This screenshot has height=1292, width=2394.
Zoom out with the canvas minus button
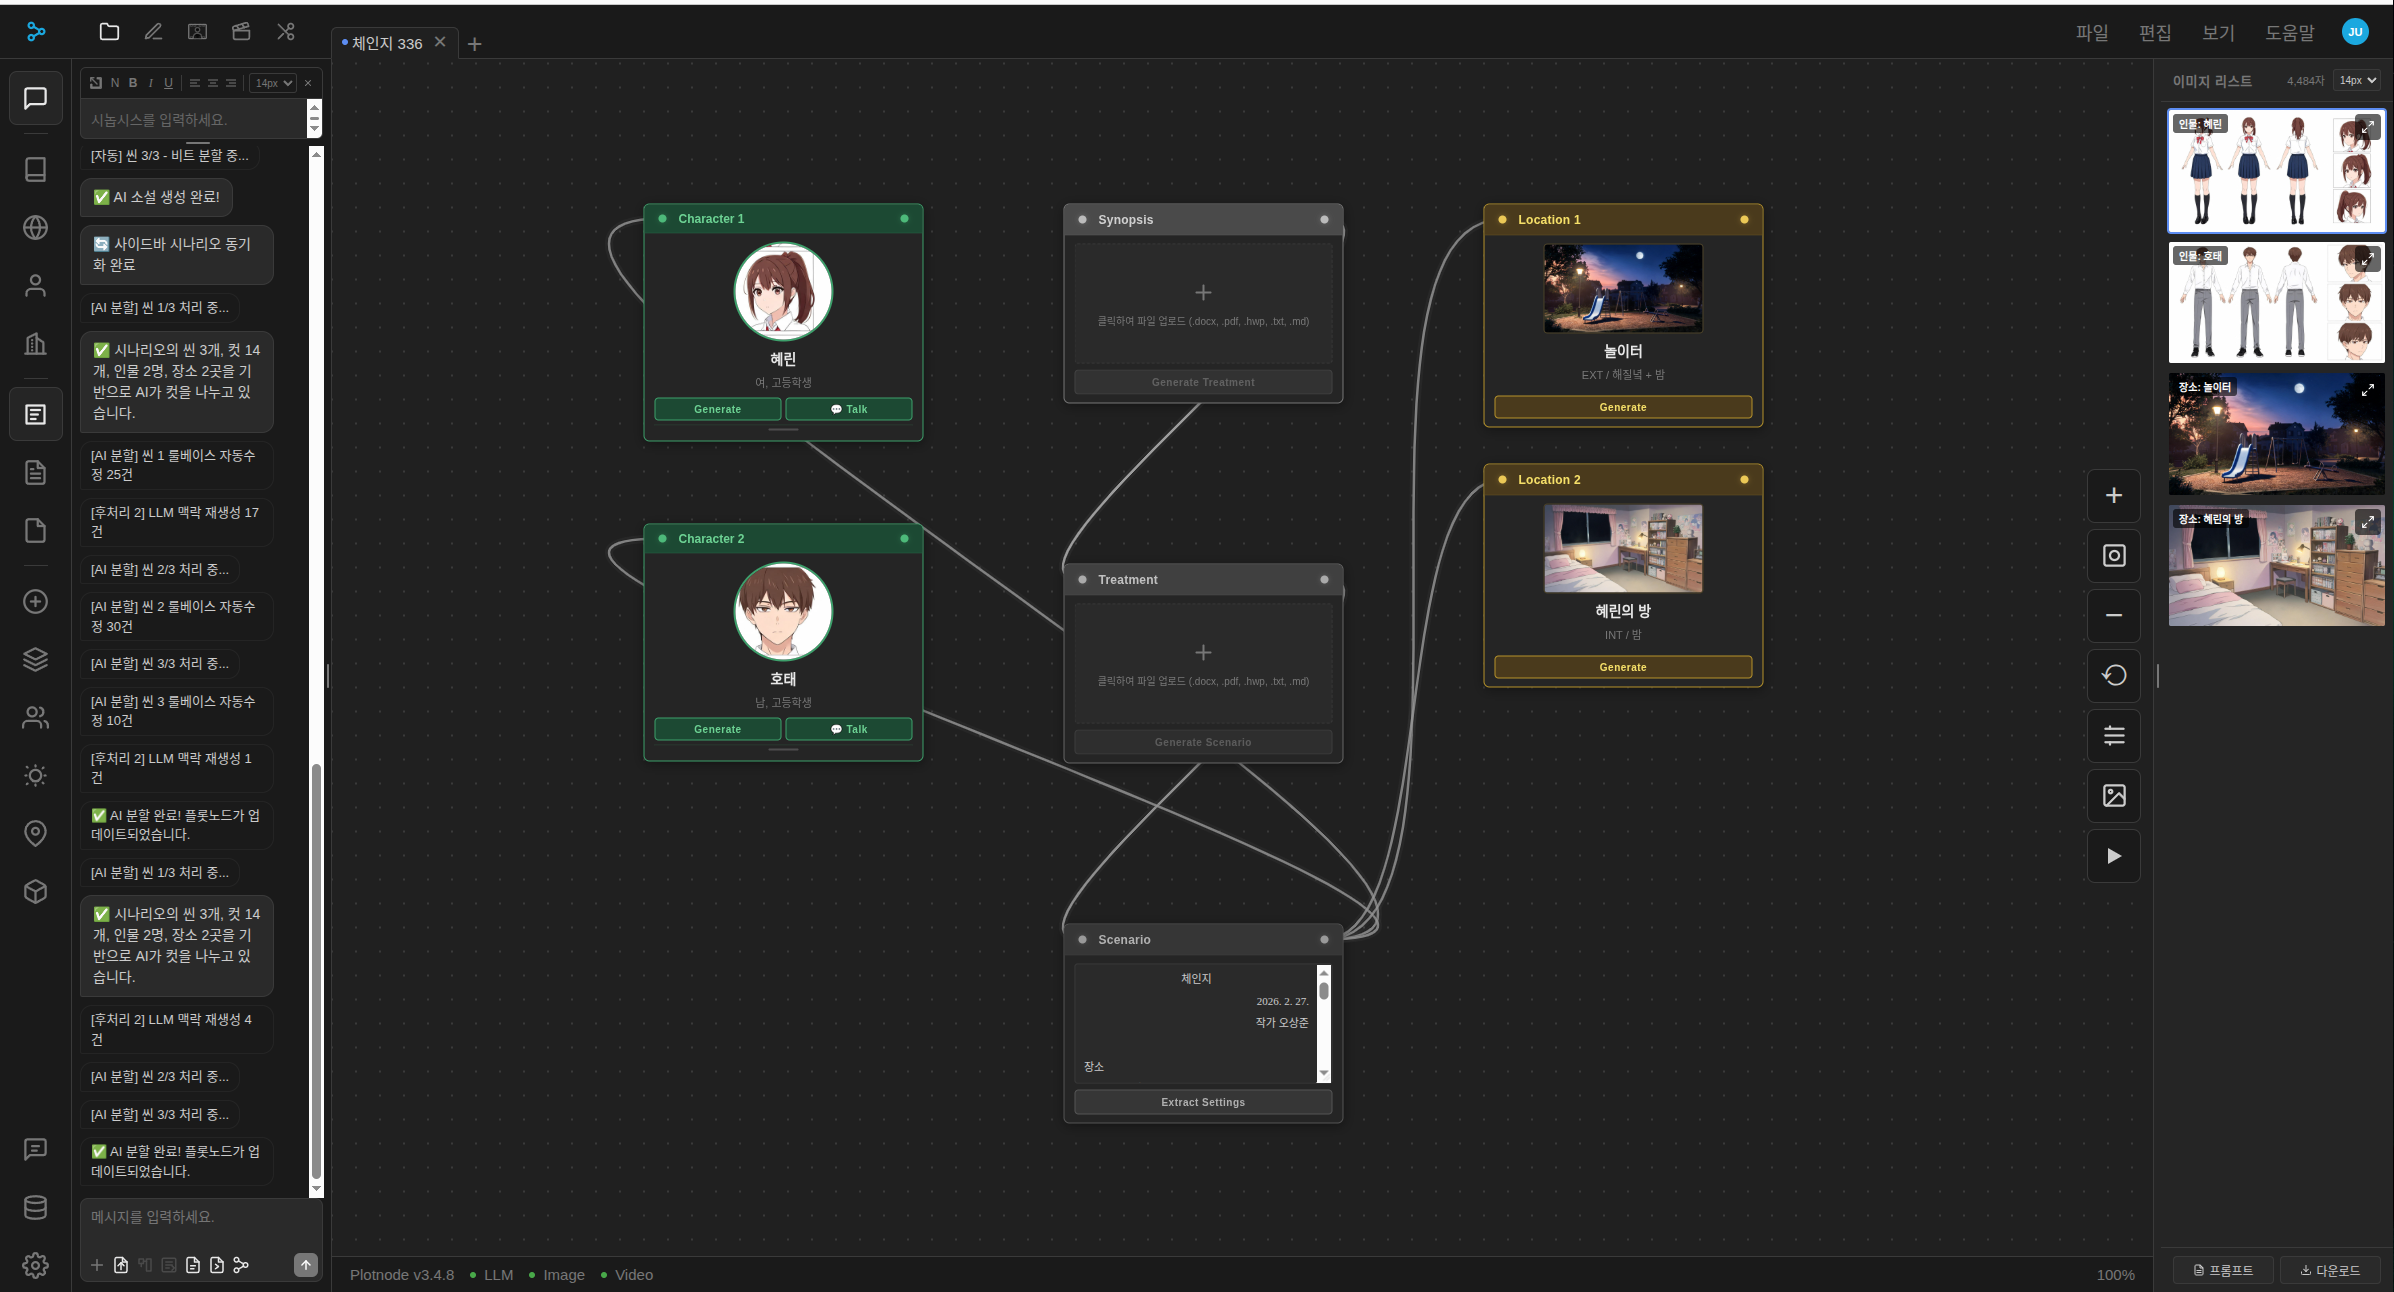click(x=2114, y=616)
